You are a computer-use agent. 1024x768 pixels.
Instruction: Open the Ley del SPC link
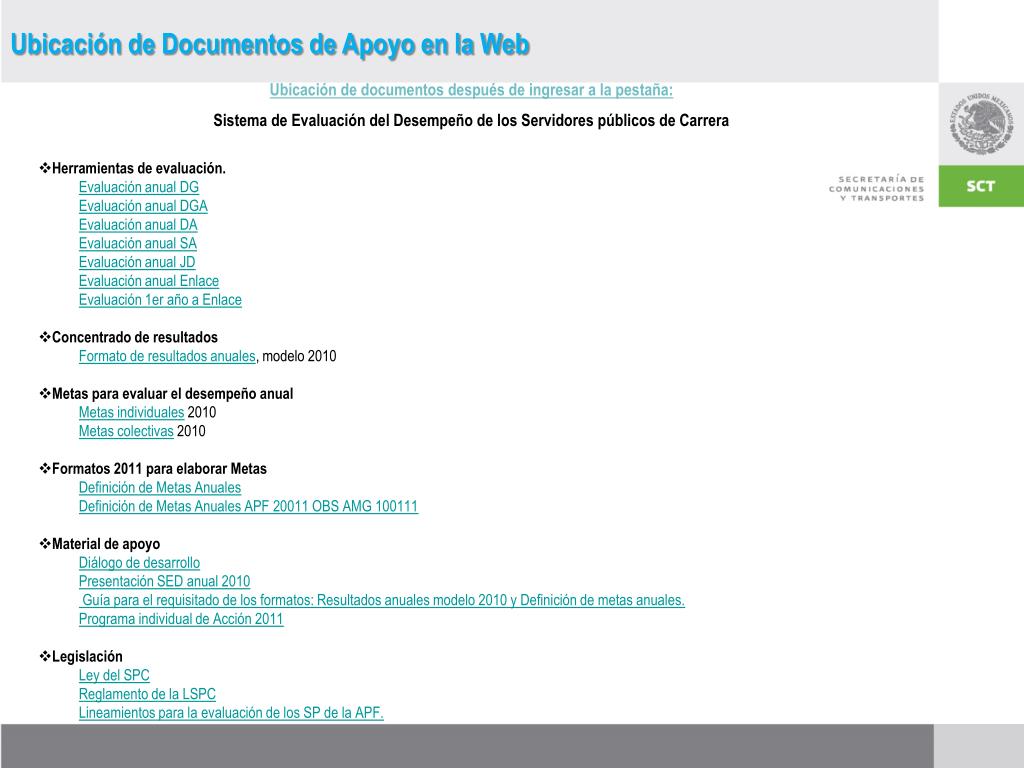(114, 675)
